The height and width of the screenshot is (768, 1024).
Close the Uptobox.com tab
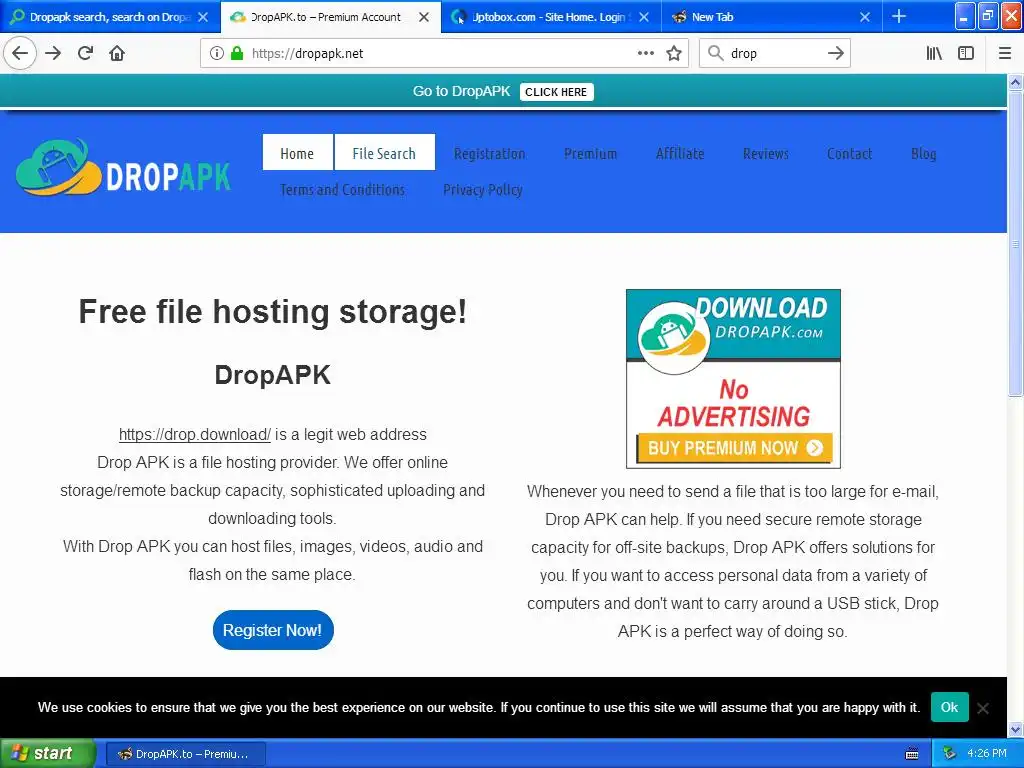click(644, 17)
